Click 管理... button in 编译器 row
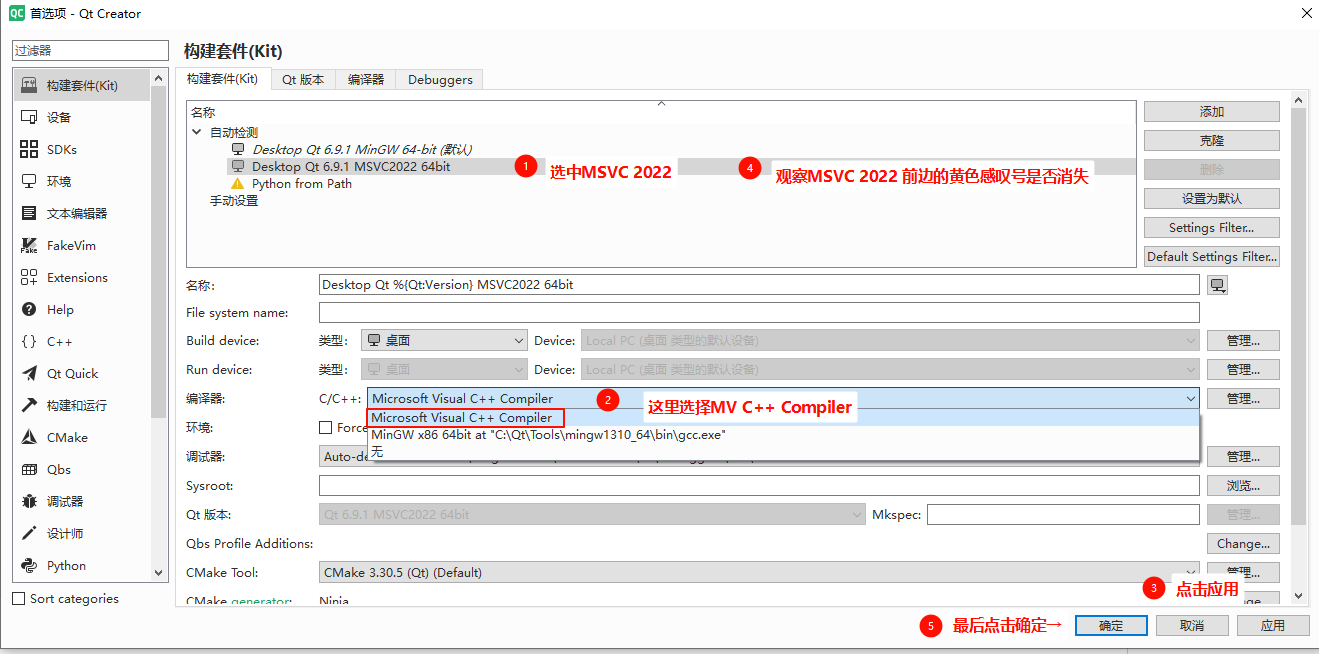 [1243, 398]
